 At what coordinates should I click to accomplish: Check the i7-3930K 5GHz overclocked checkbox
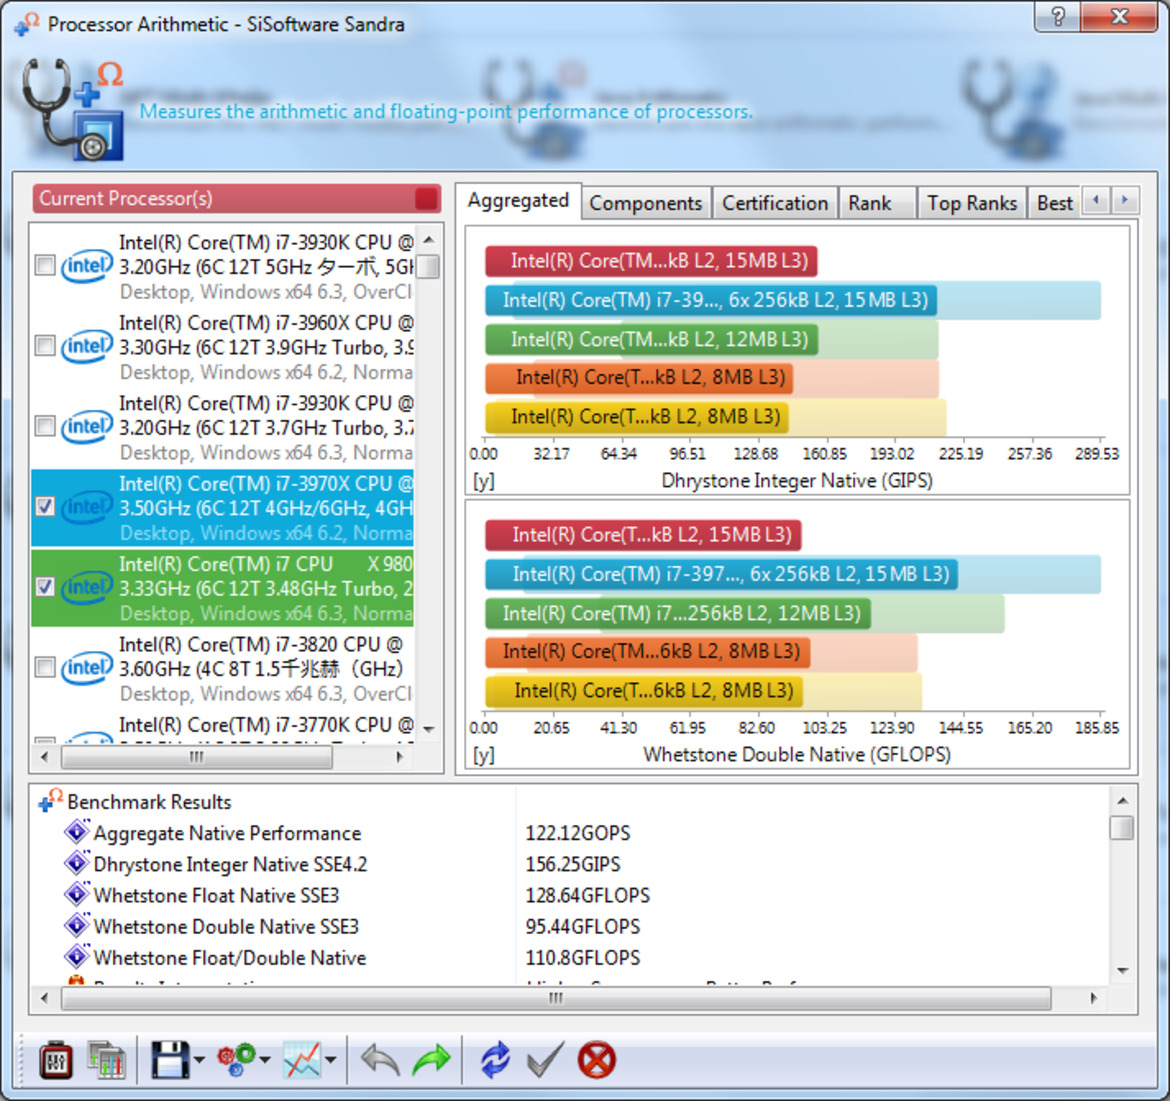click(x=46, y=266)
